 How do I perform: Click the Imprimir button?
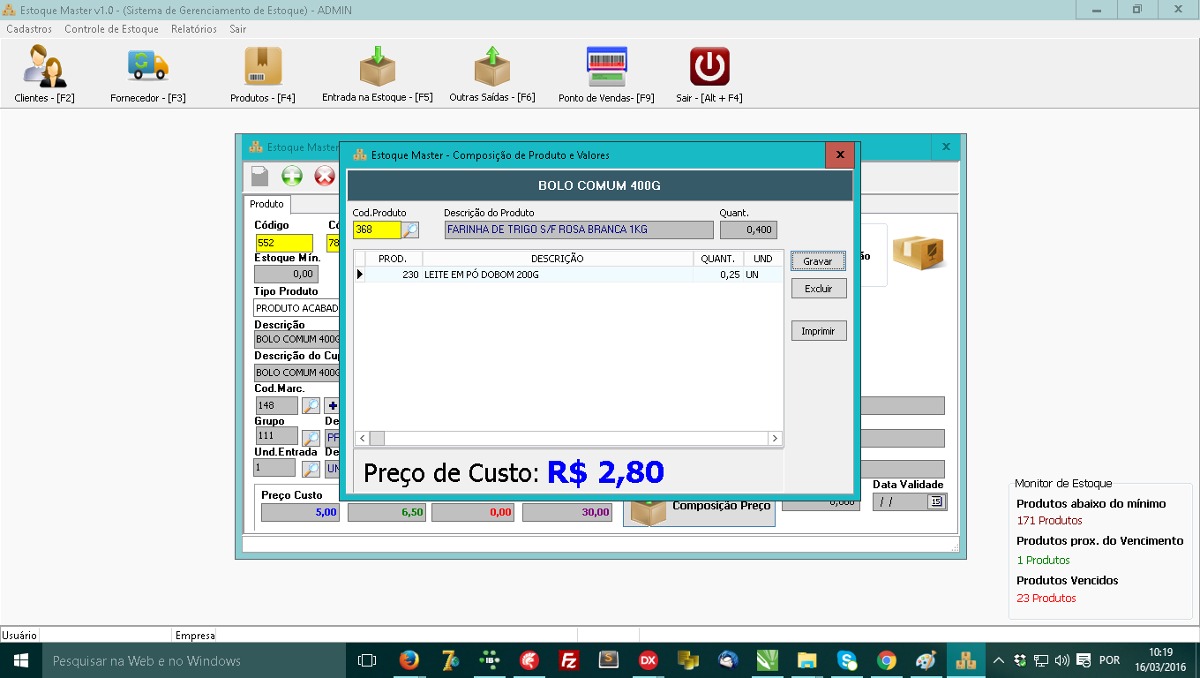point(818,331)
